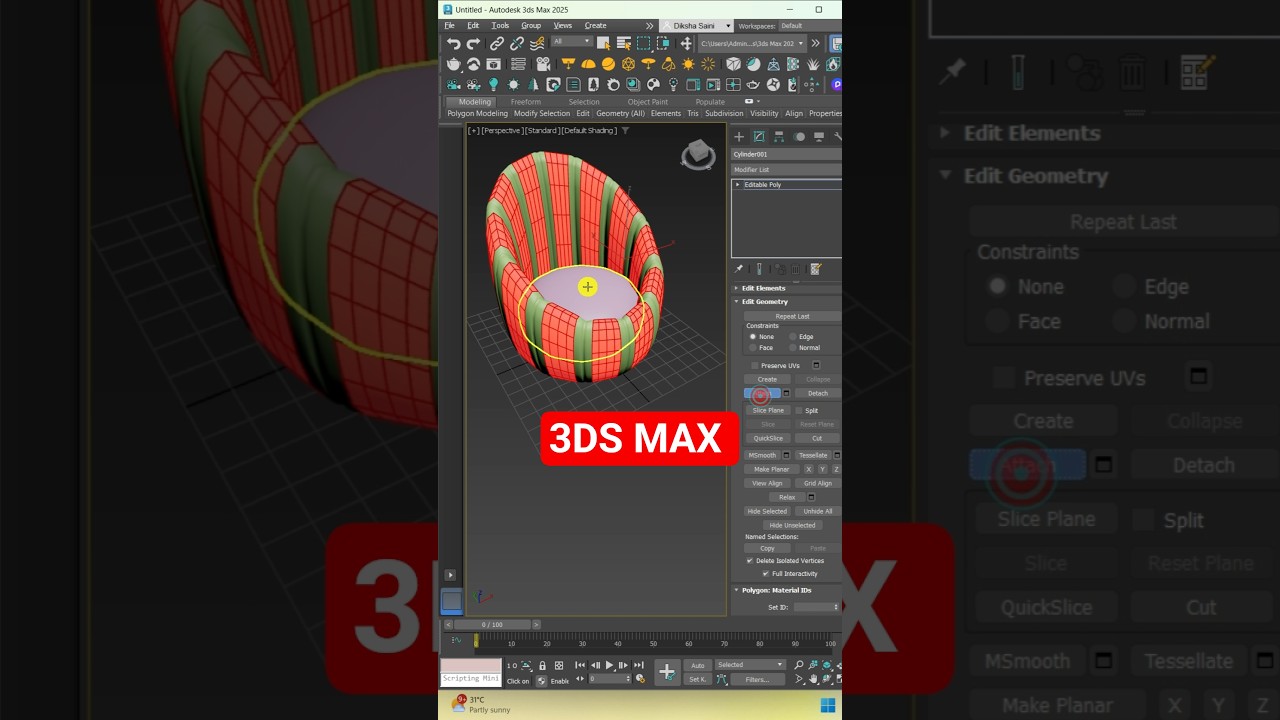This screenshot has width=1280, height=720.
Task: Activate the Bind to Space Warp icon
Action: 537,43
